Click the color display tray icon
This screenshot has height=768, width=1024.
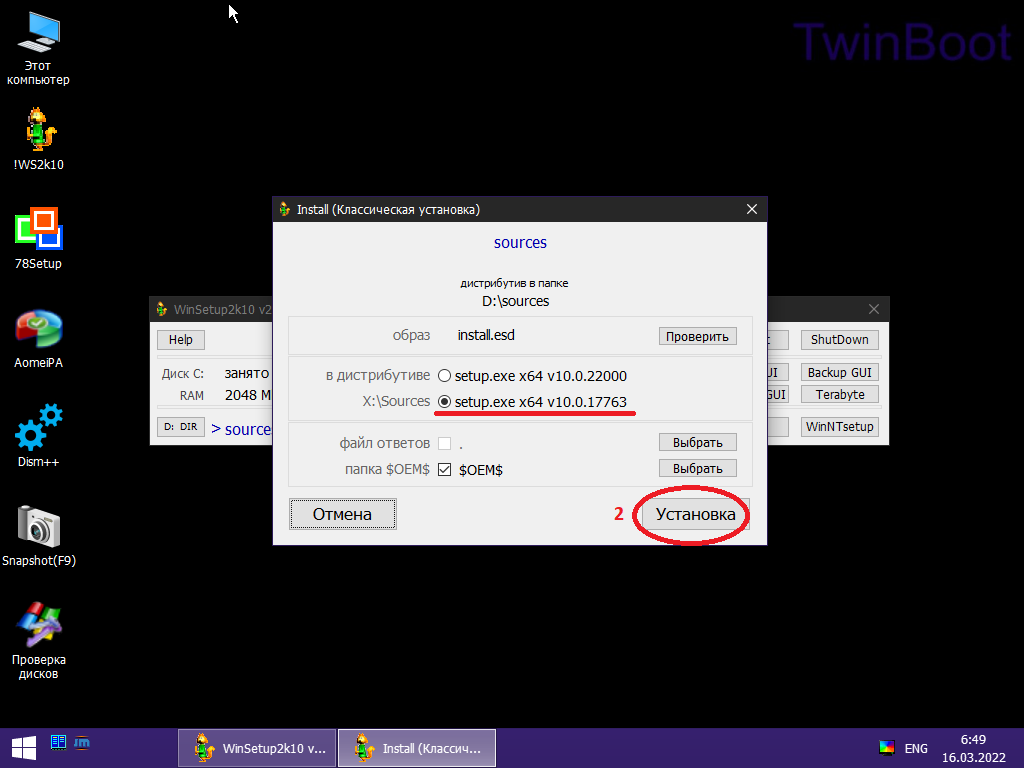coord(886,748)
